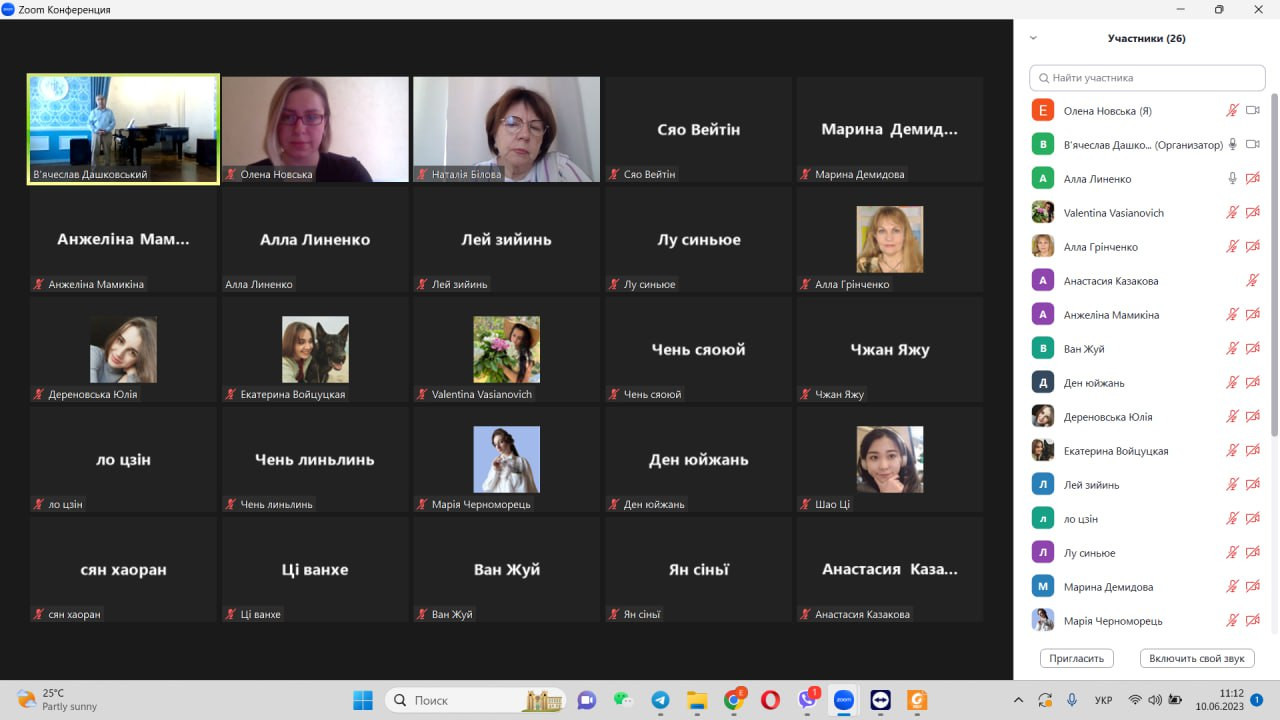
Task: Click crossed-out camera icon in Дереновська Юлія list row
Action: [x=1252, y=417]
